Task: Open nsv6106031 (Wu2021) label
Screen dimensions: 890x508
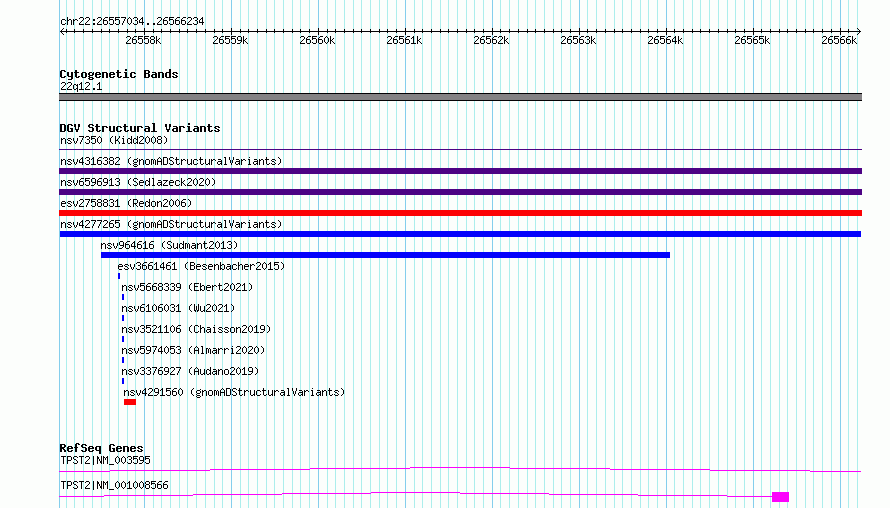Action: pyautogui.click(x=178, y=308)
